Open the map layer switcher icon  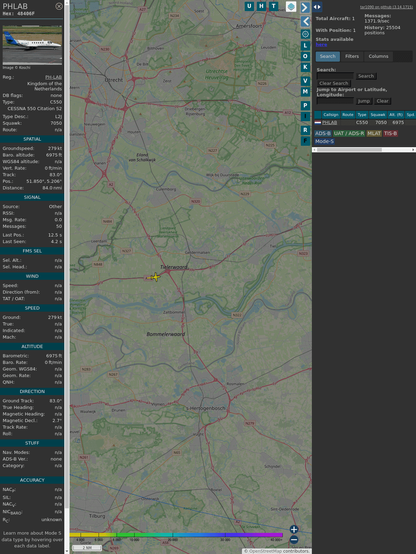pos(291,6)
